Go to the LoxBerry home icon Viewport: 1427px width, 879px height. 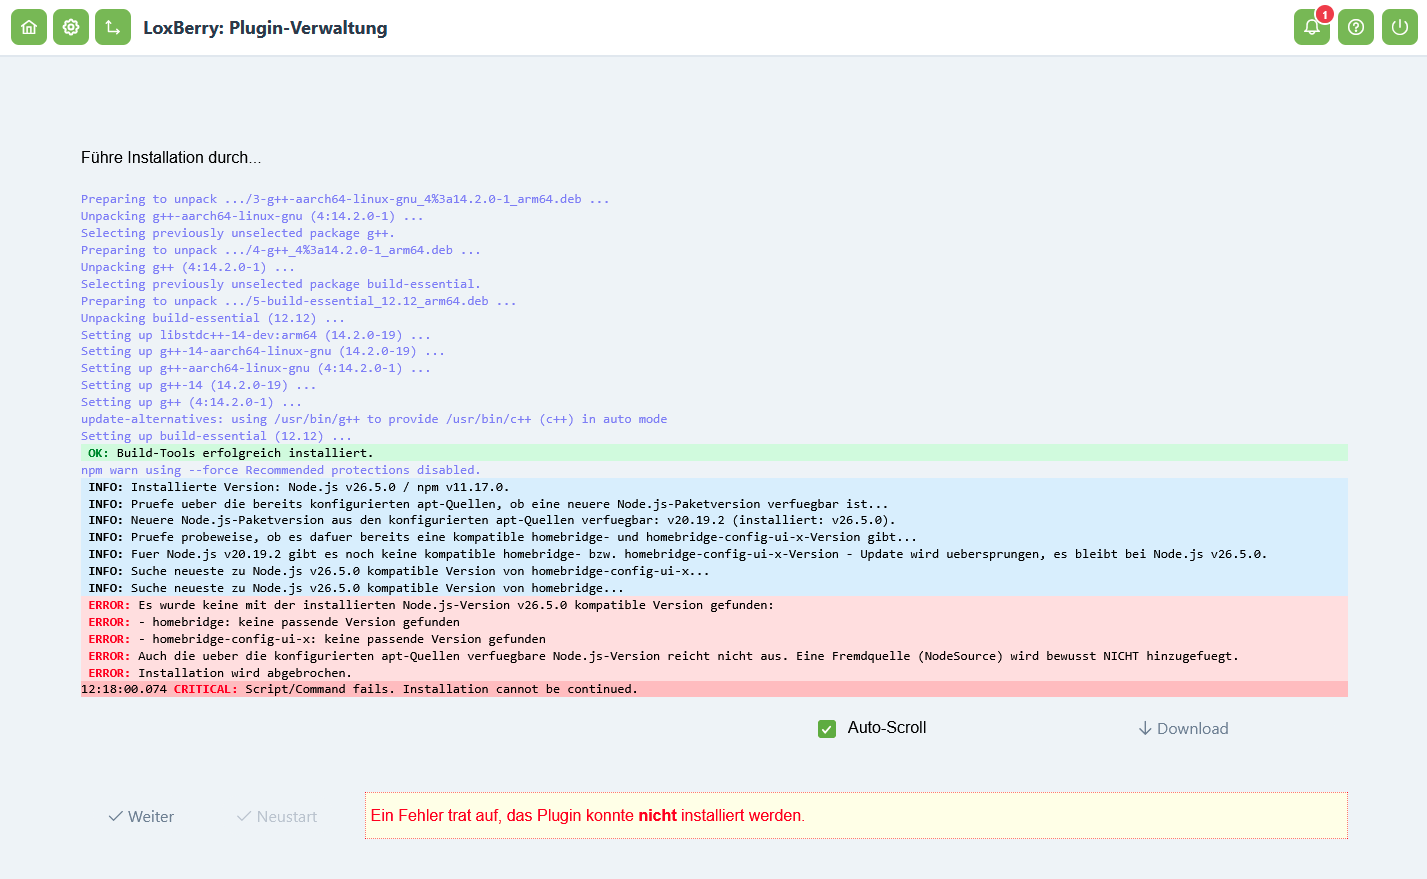pos(29,27)
